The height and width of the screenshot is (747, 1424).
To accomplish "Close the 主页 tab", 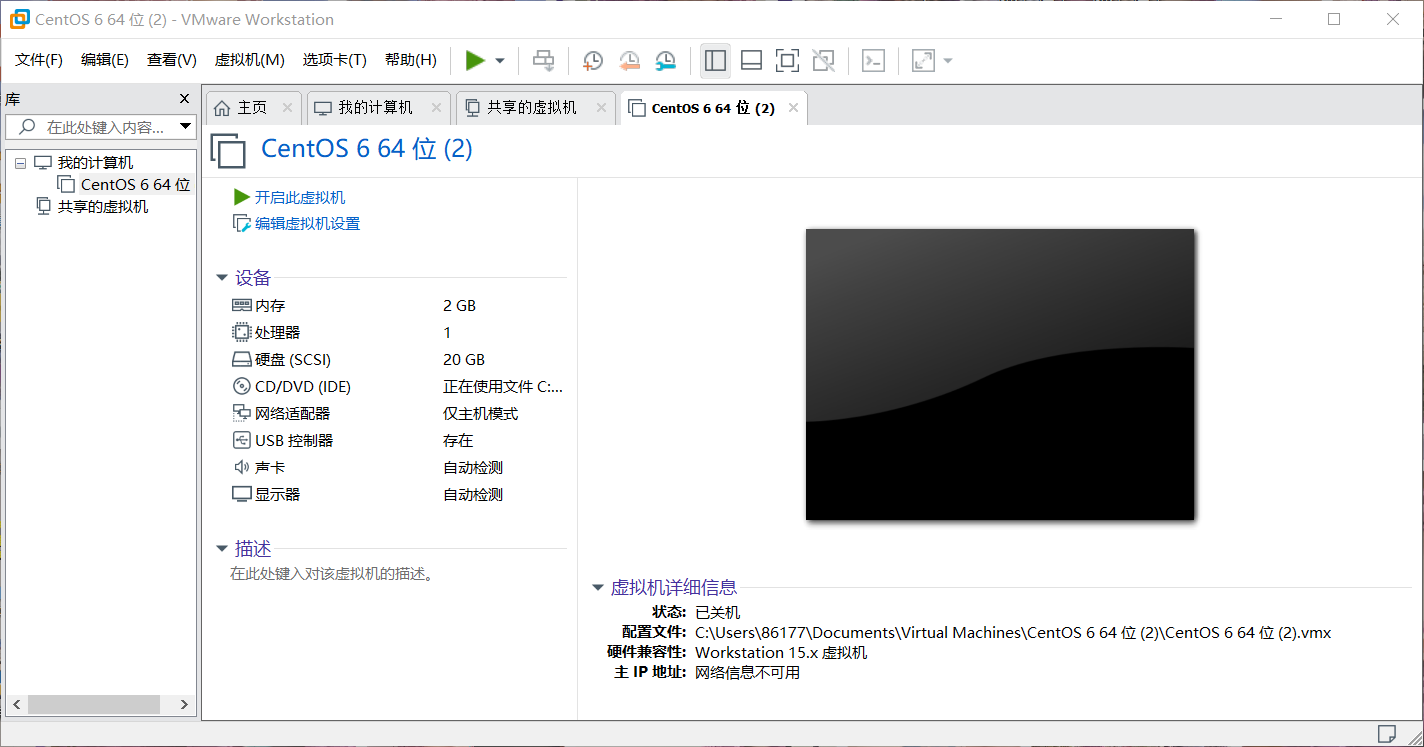I will pyautogui.click(x=287, y=108).
